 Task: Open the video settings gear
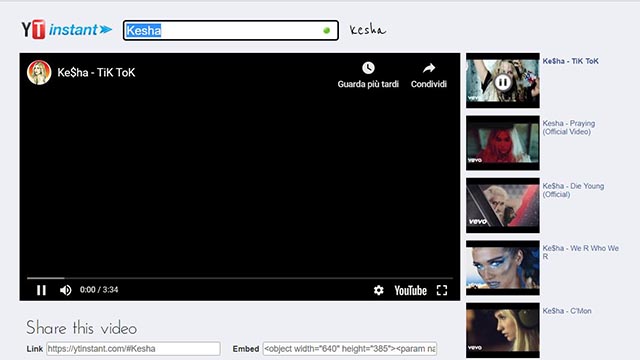click(378, 290)
